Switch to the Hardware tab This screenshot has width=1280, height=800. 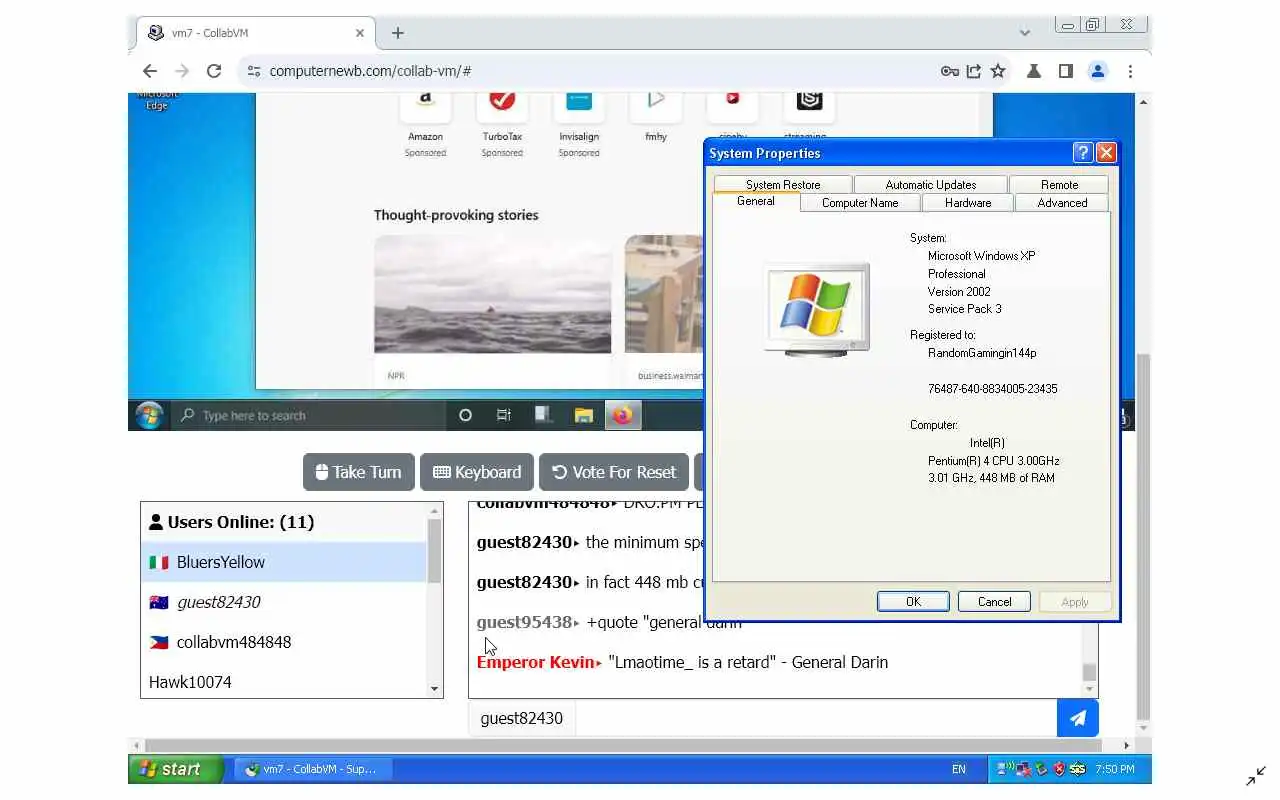pyautogui.click(x=968, y=202)
